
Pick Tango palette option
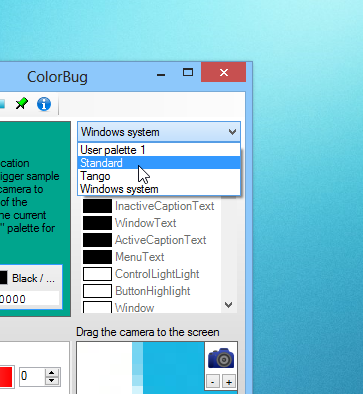(x=159, y=176)
